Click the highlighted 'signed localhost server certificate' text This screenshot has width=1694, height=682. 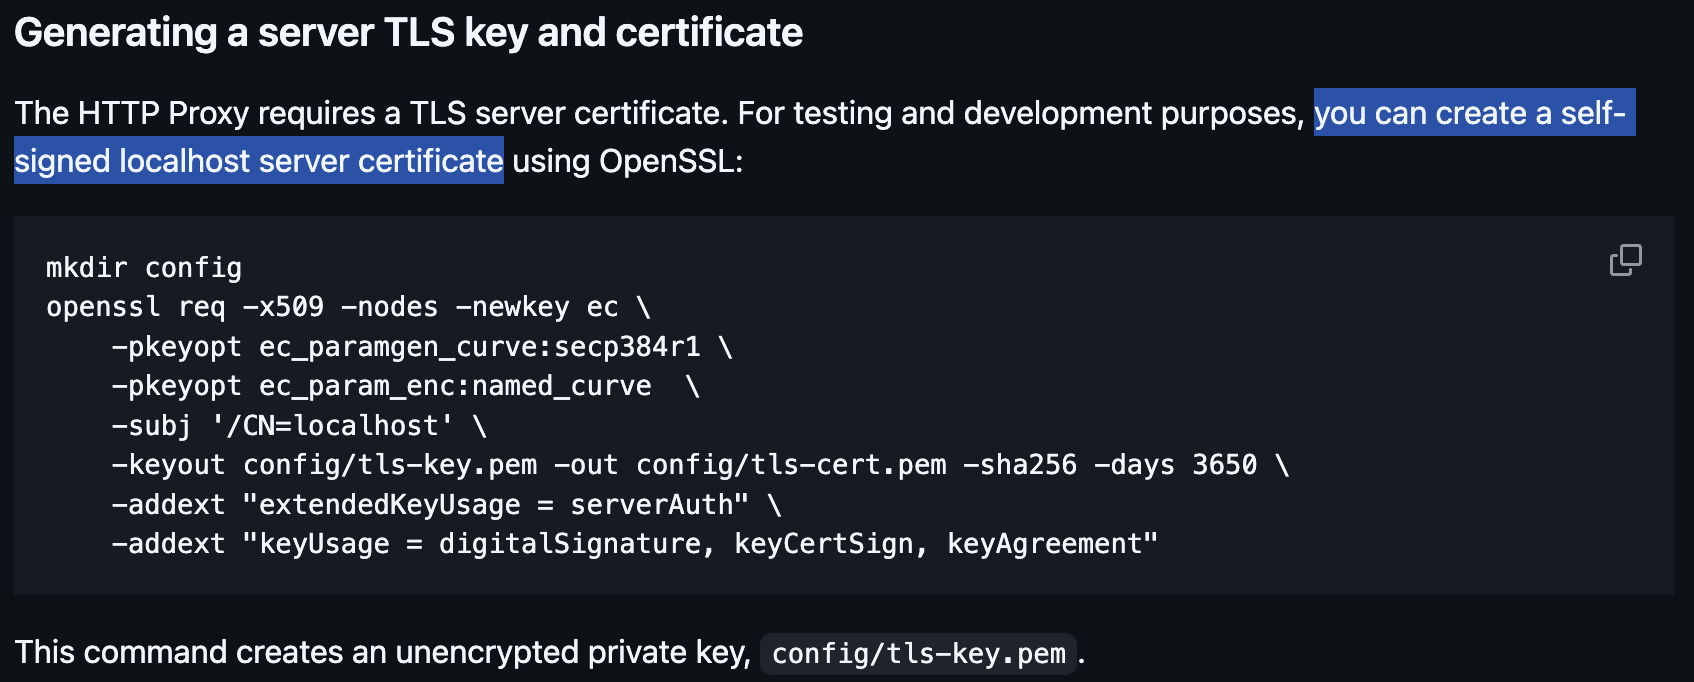[259, 161]
